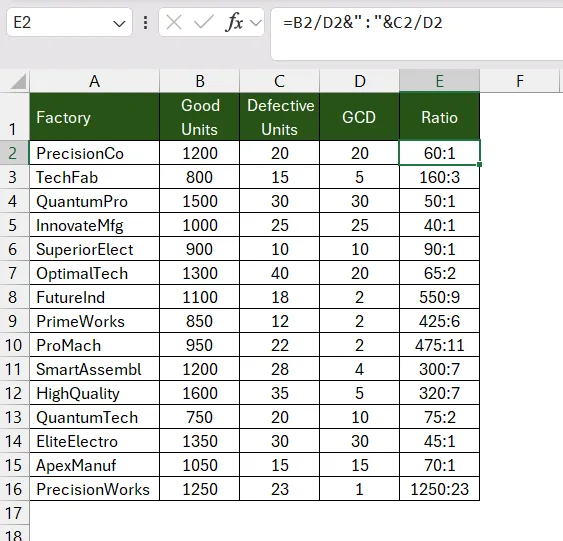The image size is (563, 541).
Task: Select TechFab's Good Units value 800
Action: pos(199,177)
